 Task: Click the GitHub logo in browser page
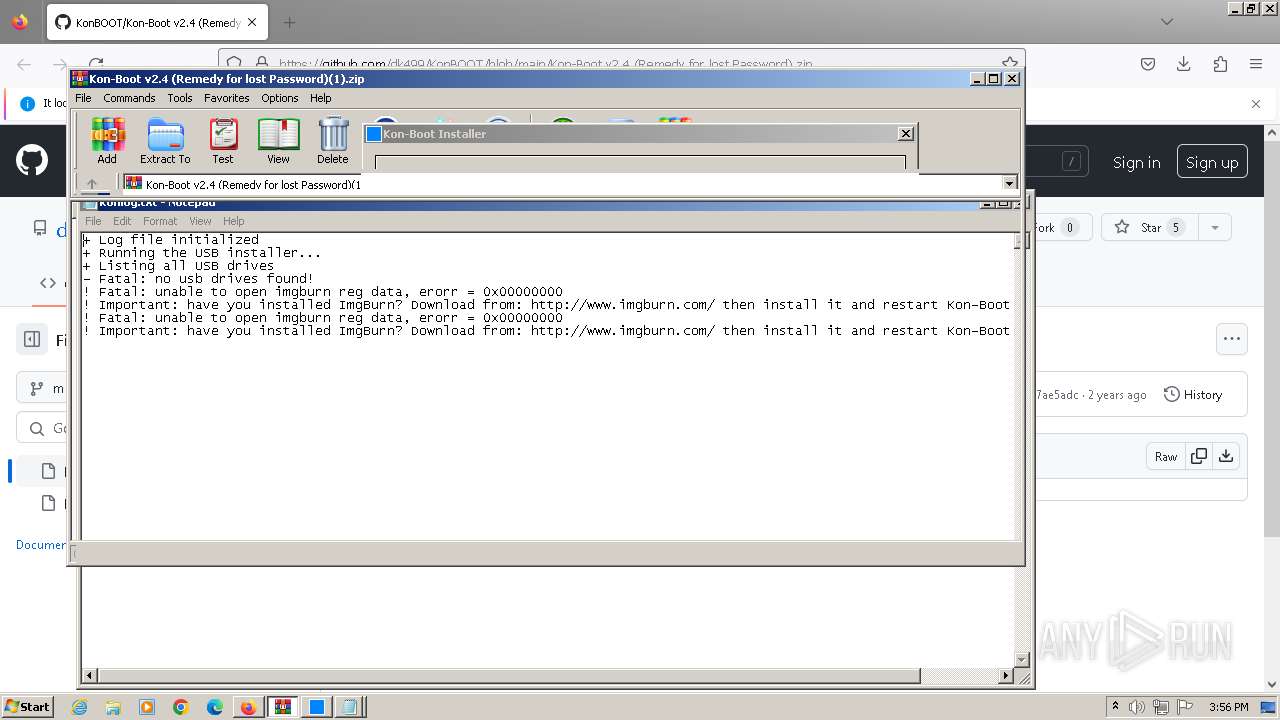pos(32,160)
